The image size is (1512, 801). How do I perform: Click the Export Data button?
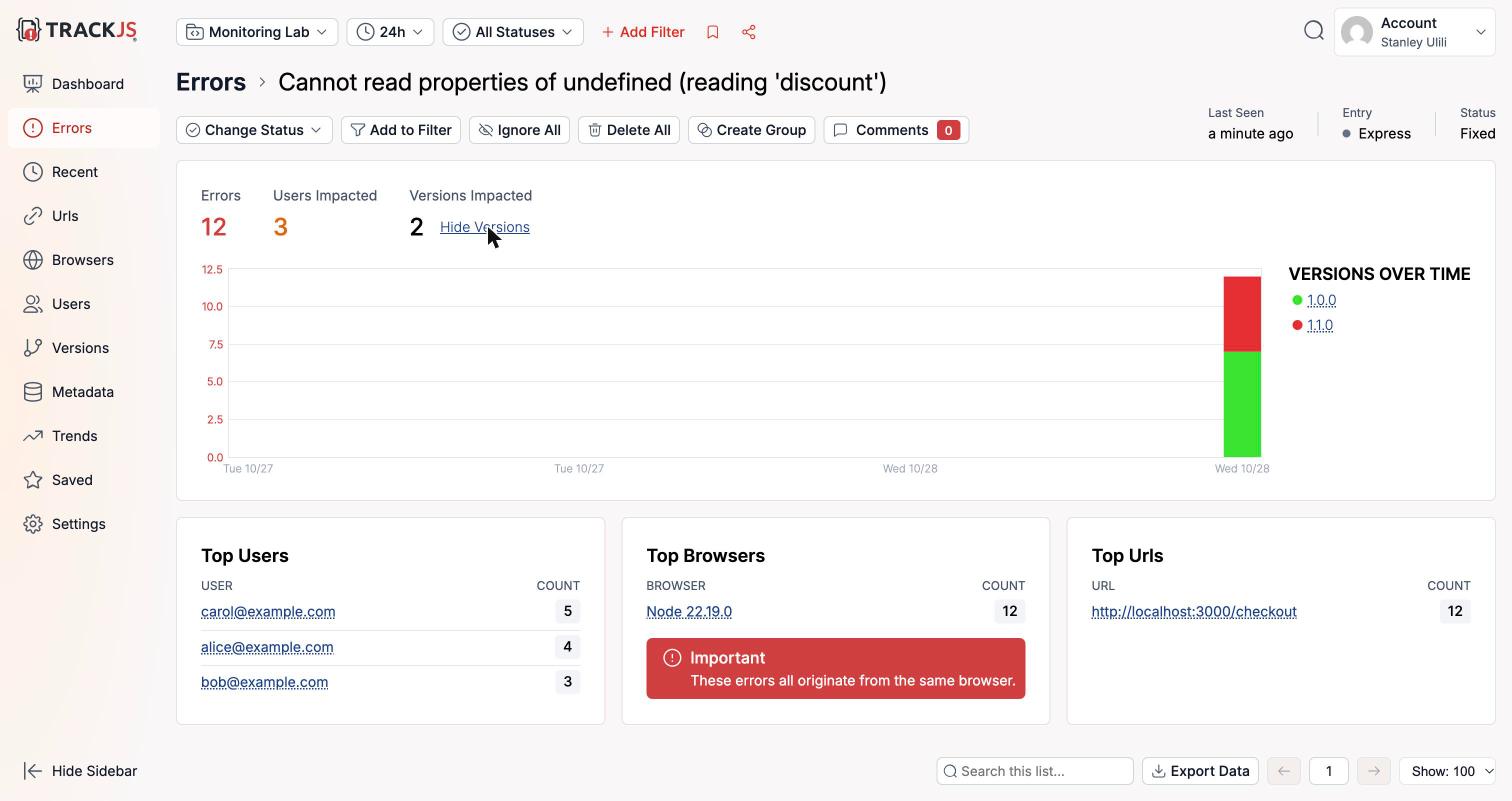pyautogui.click(x=1200, y=771)
